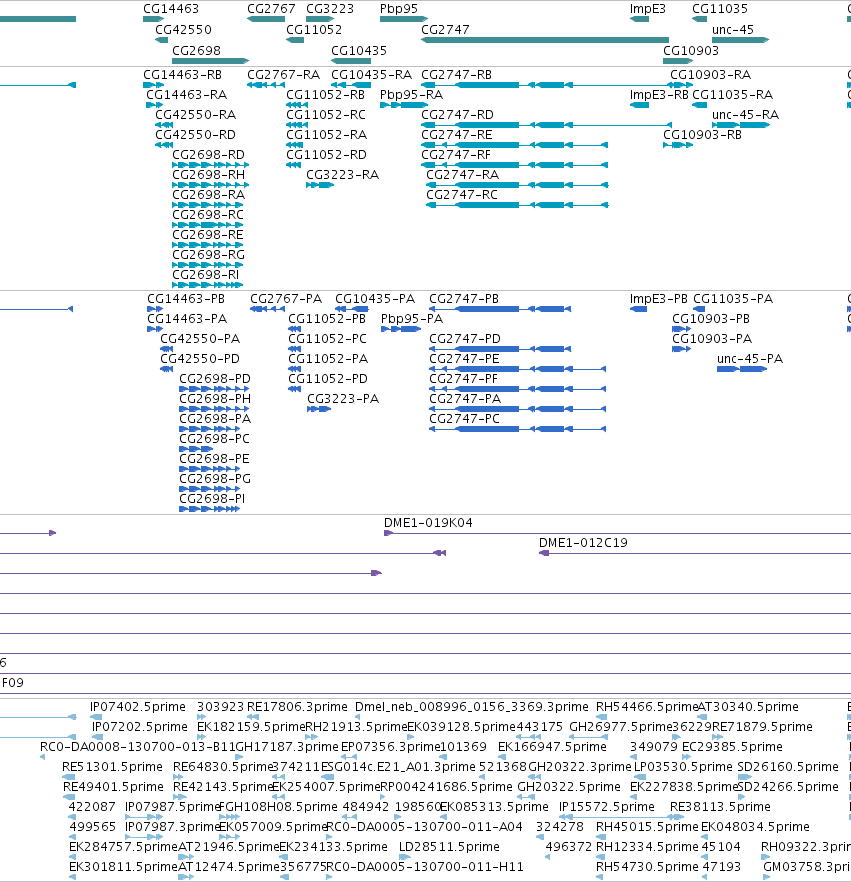The image size is (851, 882).
Task: Select protein Pbp95-PA
Action: [x=412, y=319]
